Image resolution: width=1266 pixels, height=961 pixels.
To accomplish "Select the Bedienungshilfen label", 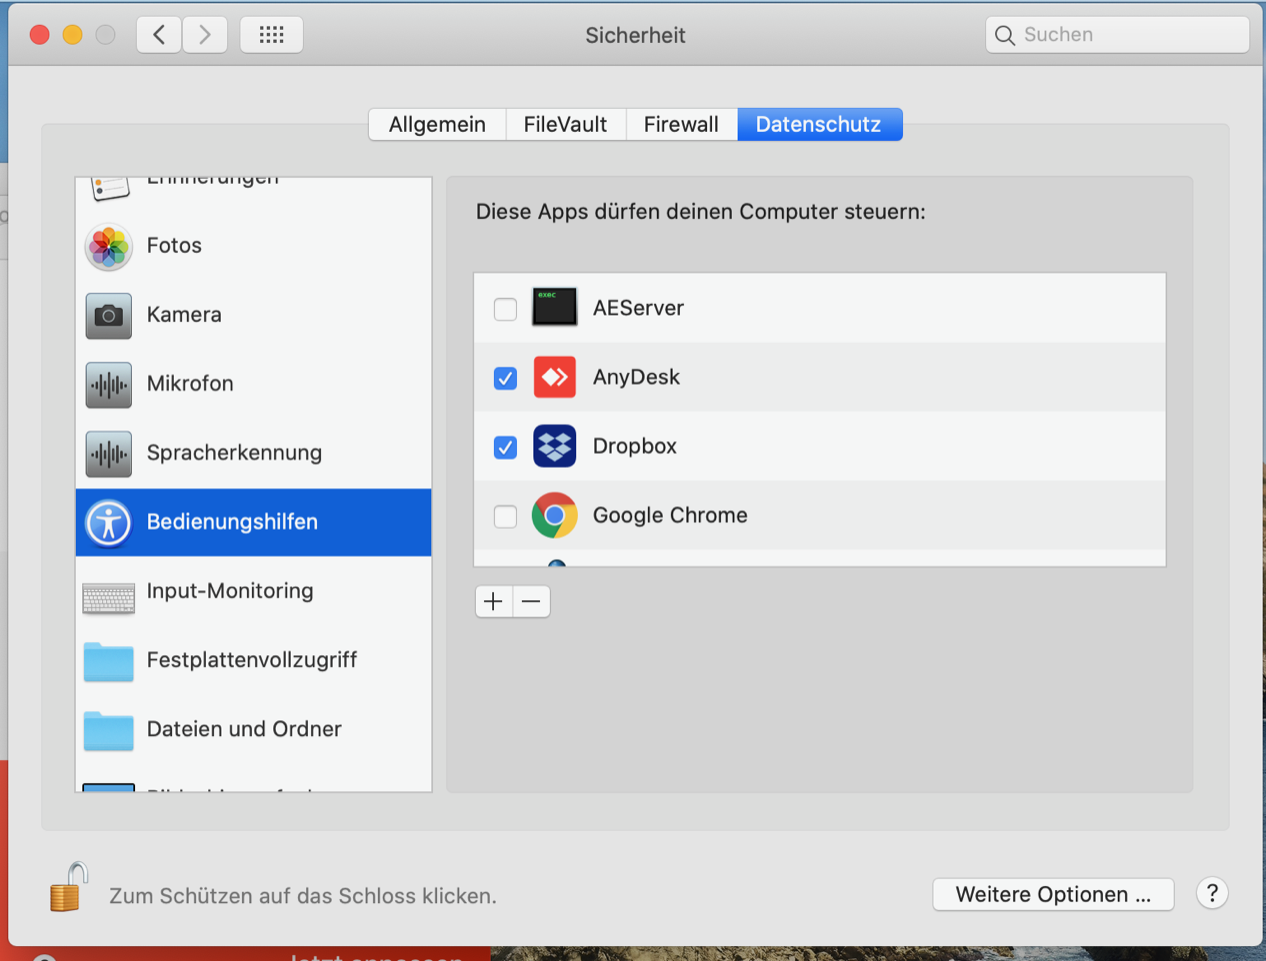I will coord(232,522).
